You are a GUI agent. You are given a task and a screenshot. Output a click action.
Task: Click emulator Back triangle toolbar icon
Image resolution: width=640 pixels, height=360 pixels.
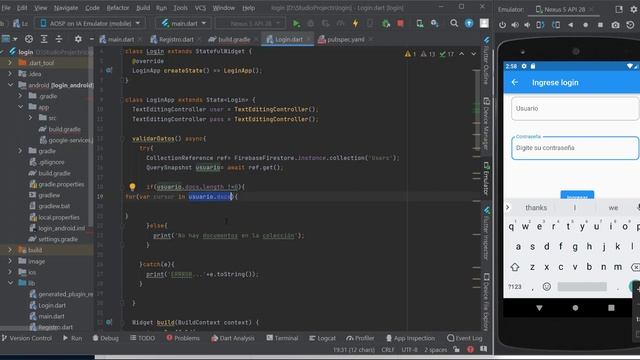pos(571,25)
